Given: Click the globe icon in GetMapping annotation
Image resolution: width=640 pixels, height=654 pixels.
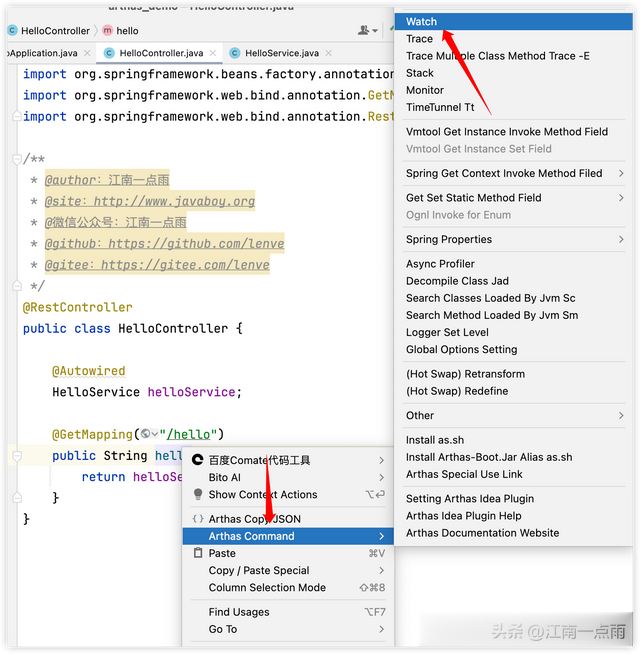Looking at the screenshot, I should click(145, 434).
